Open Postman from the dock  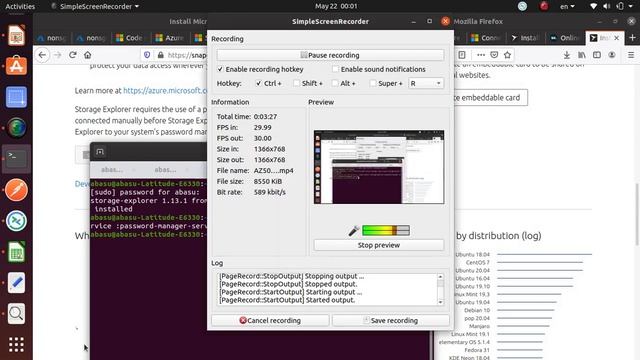point(16,190)
